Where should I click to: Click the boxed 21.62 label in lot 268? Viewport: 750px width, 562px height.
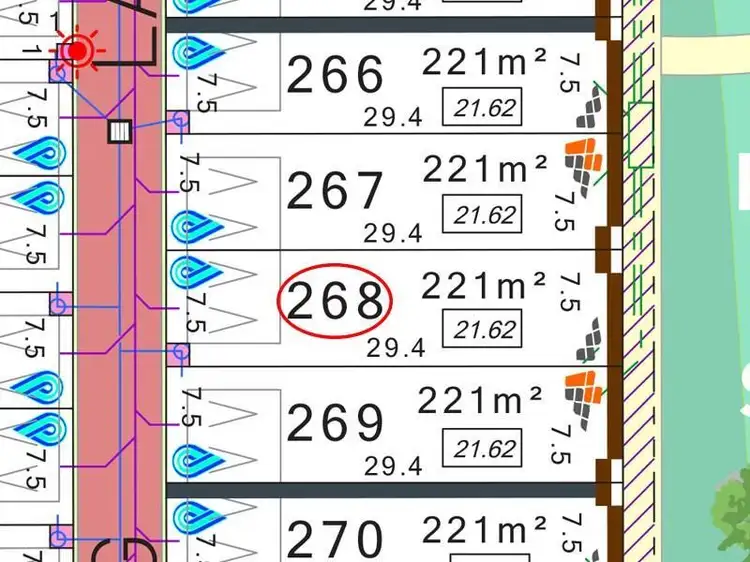pyautogui.click(x=484, y=329)
